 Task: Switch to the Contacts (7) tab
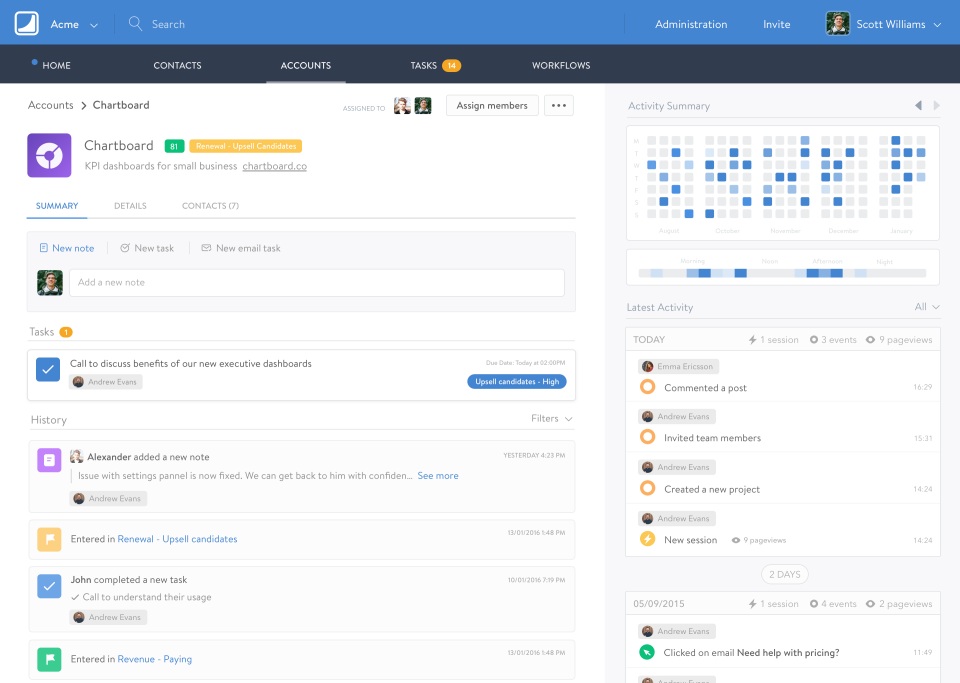(211, 206)
